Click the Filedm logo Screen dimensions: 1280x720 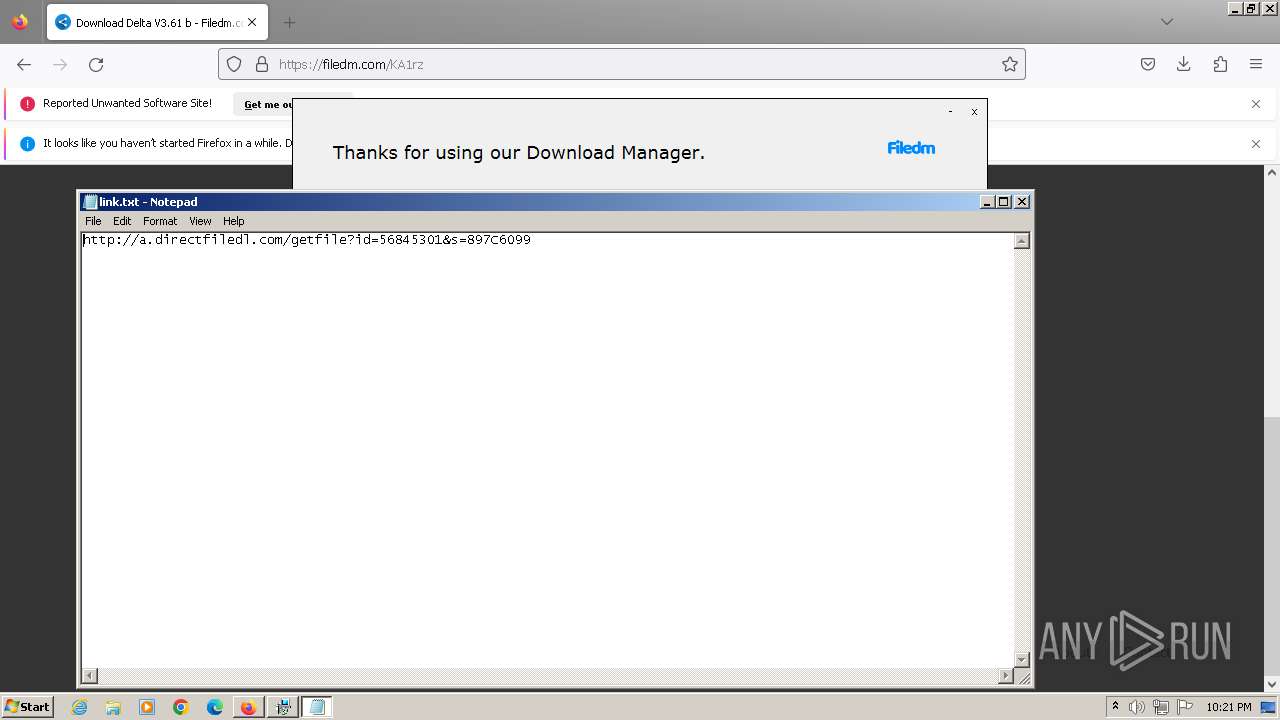pos(911,148)
